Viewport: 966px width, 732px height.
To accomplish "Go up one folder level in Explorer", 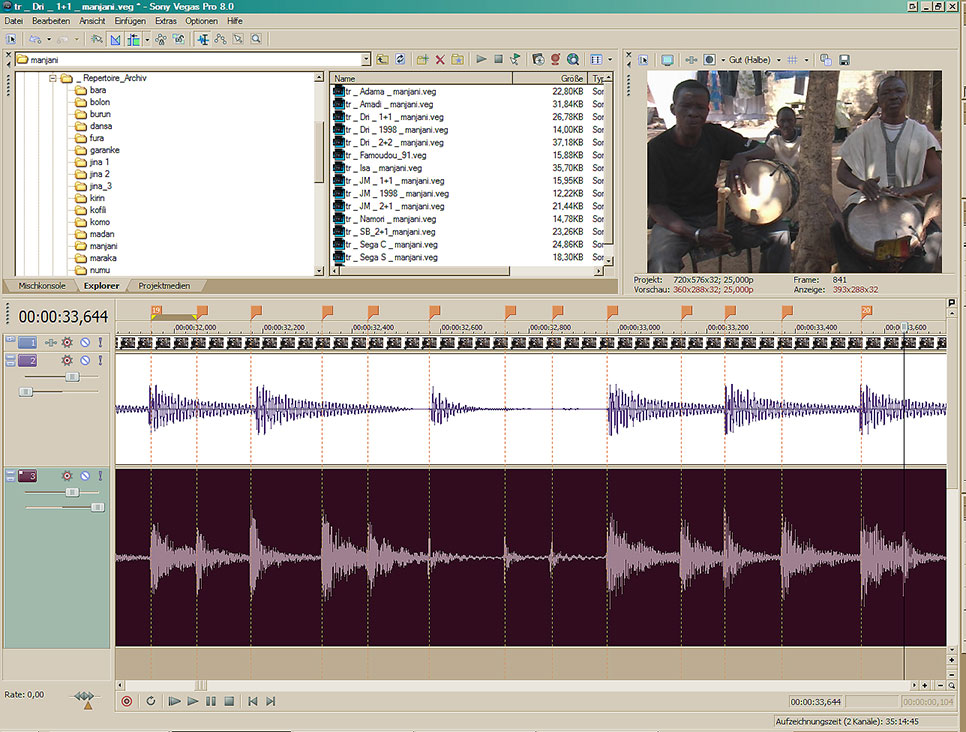I will click(x=383, y=60).
